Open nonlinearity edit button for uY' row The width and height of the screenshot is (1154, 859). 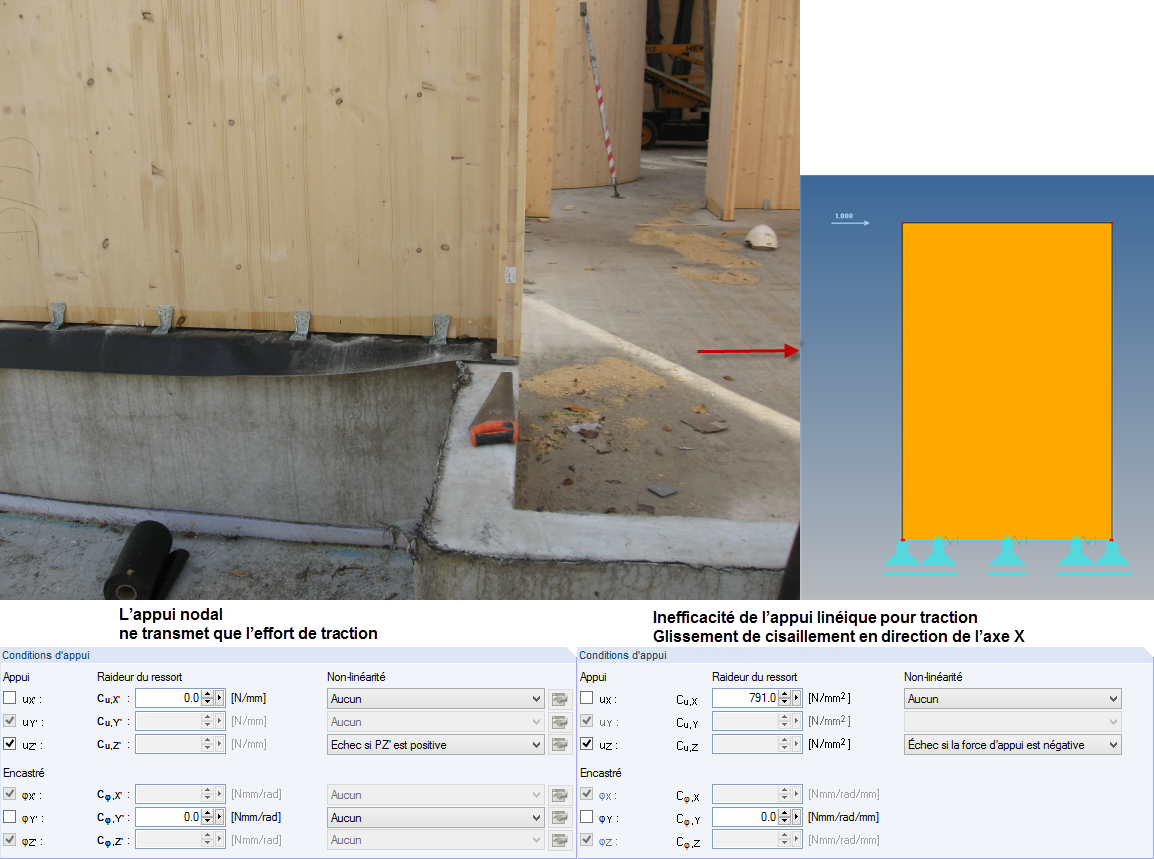click(x=559, y=721)
